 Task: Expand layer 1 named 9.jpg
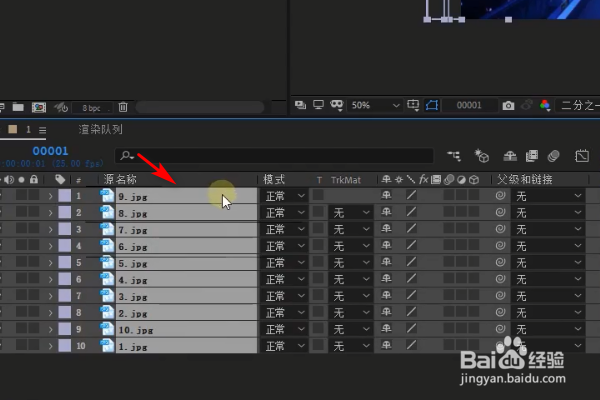tap(50, 196)
